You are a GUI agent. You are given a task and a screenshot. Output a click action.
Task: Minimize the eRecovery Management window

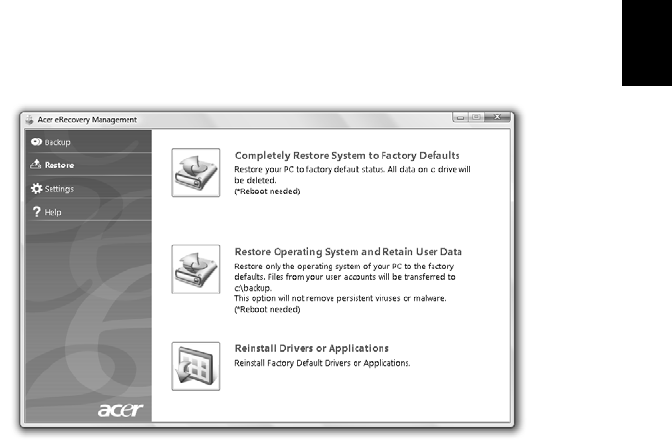(x=460, y=117)
